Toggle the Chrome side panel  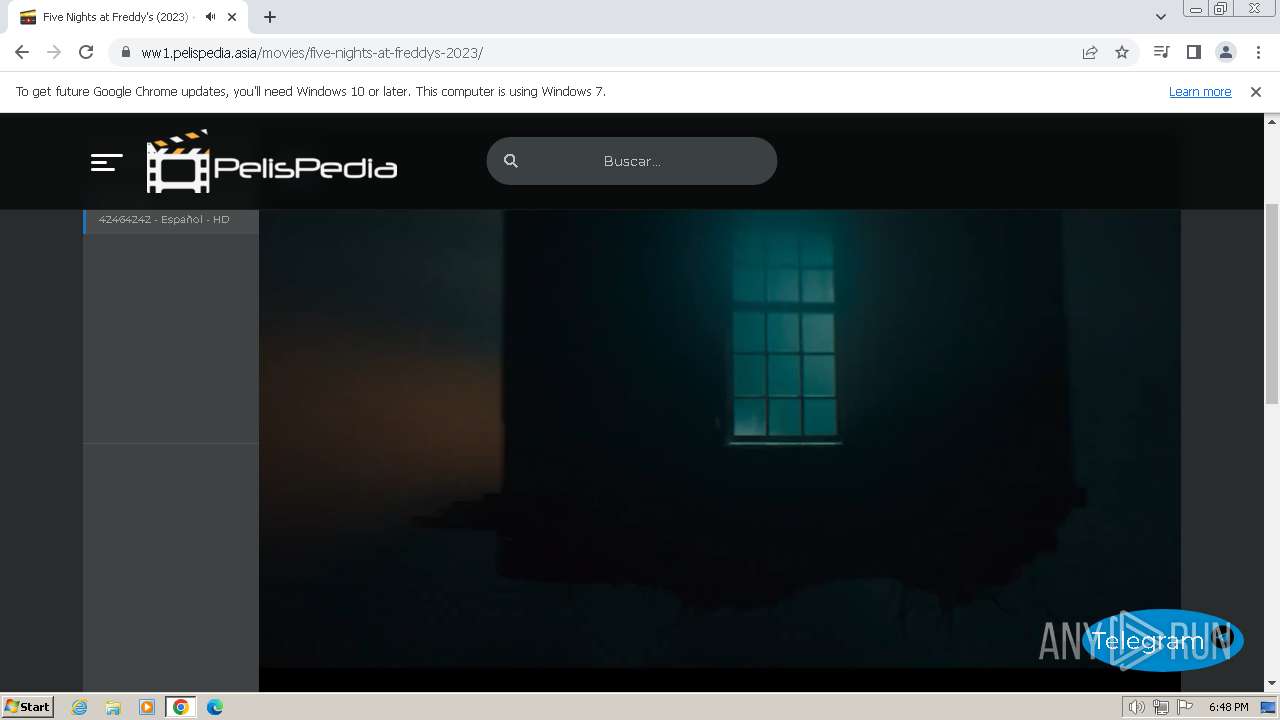(x=1193, y=53)
